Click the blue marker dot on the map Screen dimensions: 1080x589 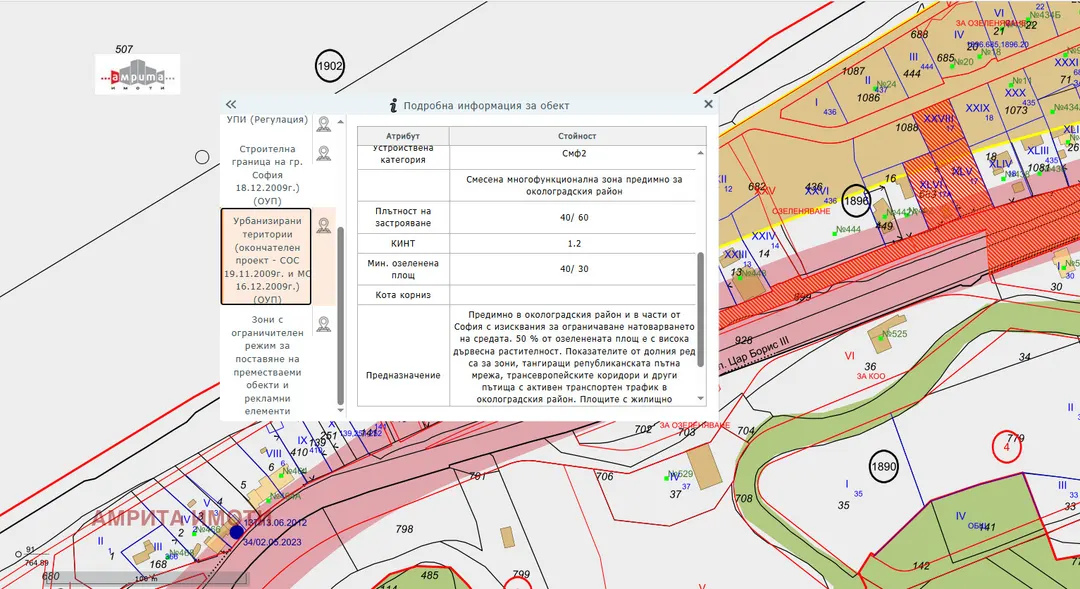tap(236, 532)
